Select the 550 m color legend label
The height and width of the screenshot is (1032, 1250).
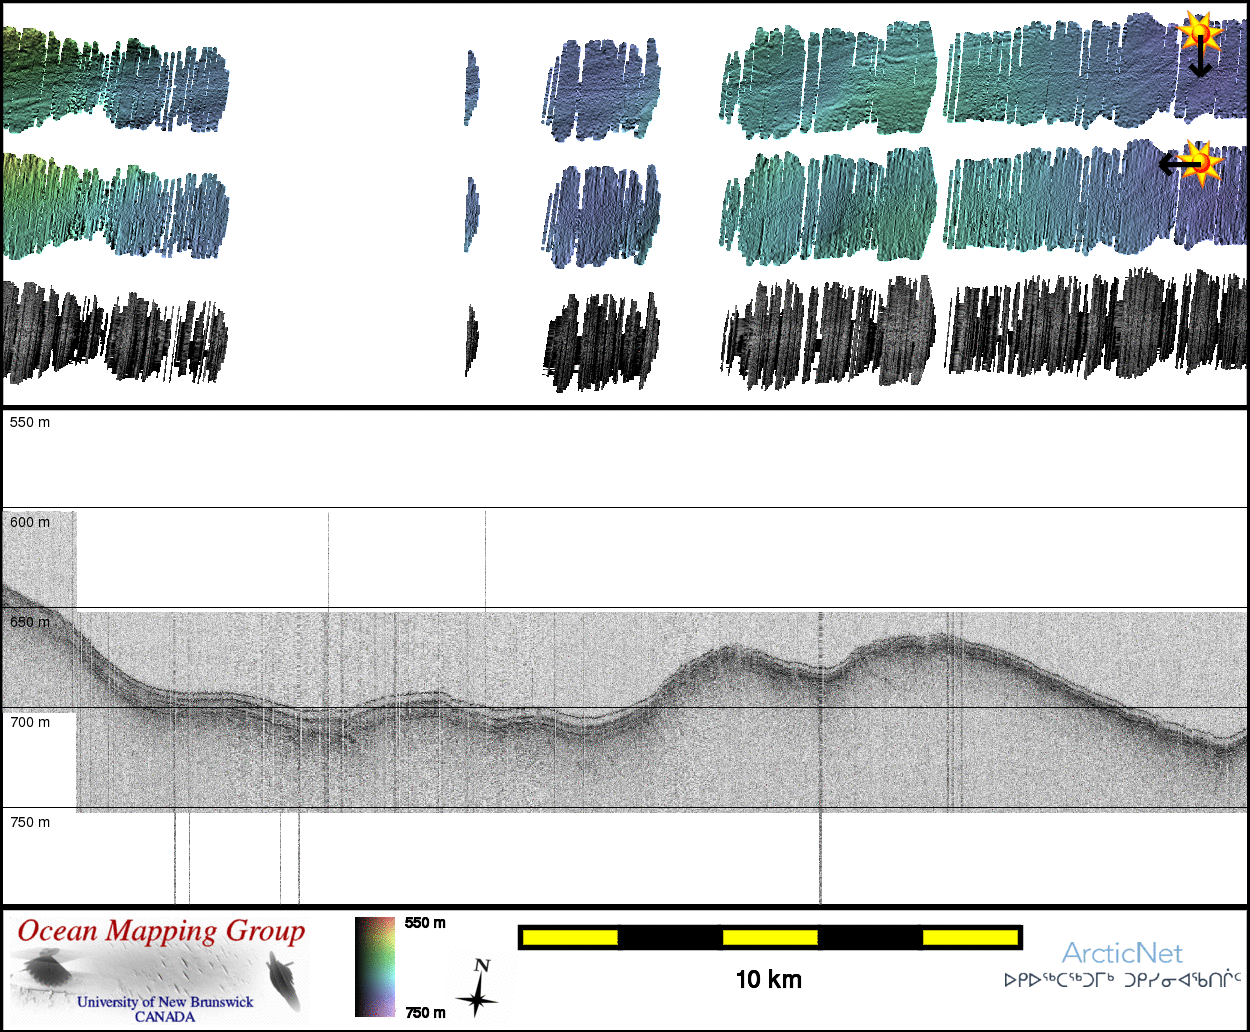pyautogui.click(x=425, y=923)
